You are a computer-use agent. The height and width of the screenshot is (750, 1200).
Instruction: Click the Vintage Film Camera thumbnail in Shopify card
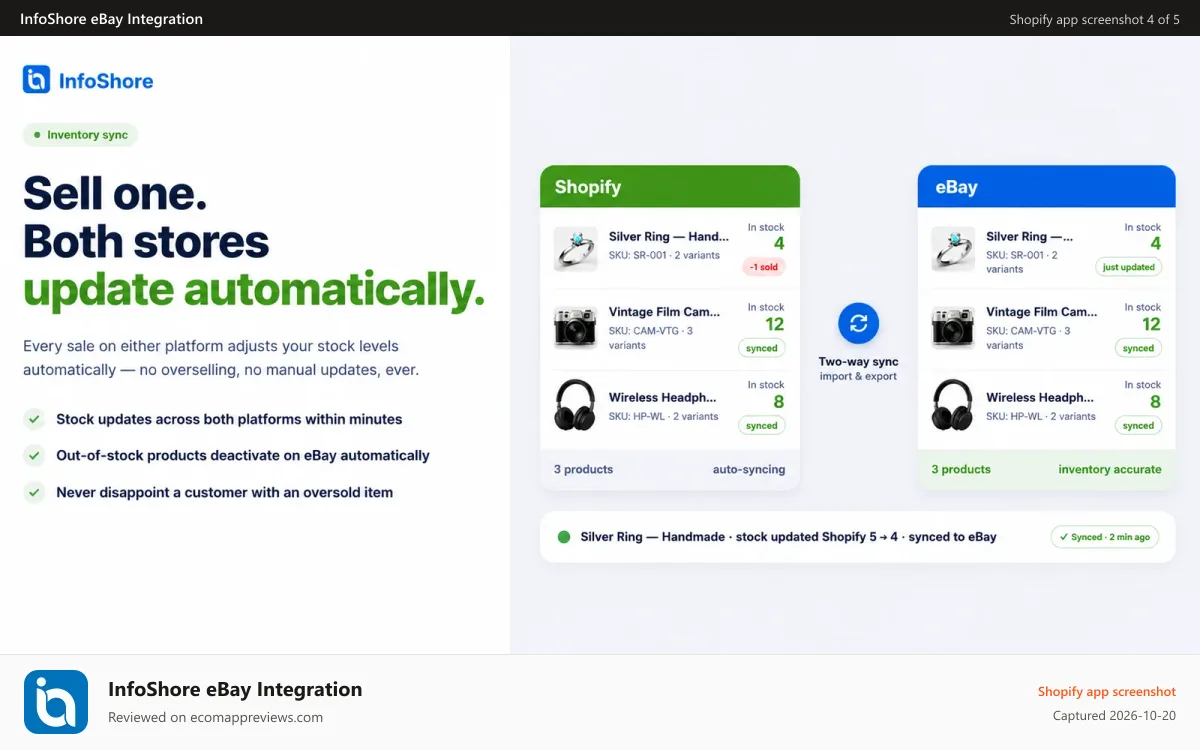(x=575, y=326)
